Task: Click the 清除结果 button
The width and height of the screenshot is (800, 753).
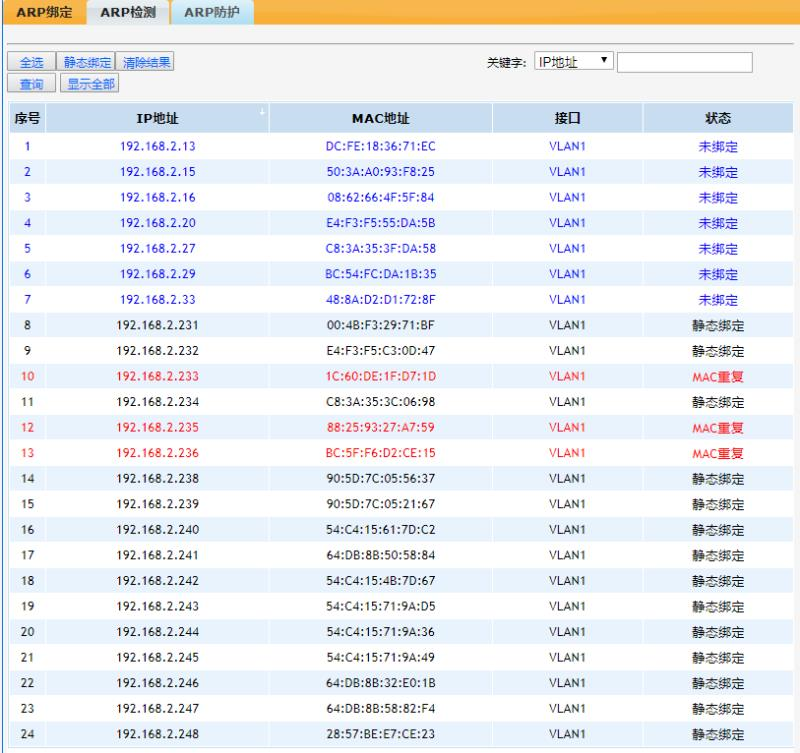Action: 146,63
